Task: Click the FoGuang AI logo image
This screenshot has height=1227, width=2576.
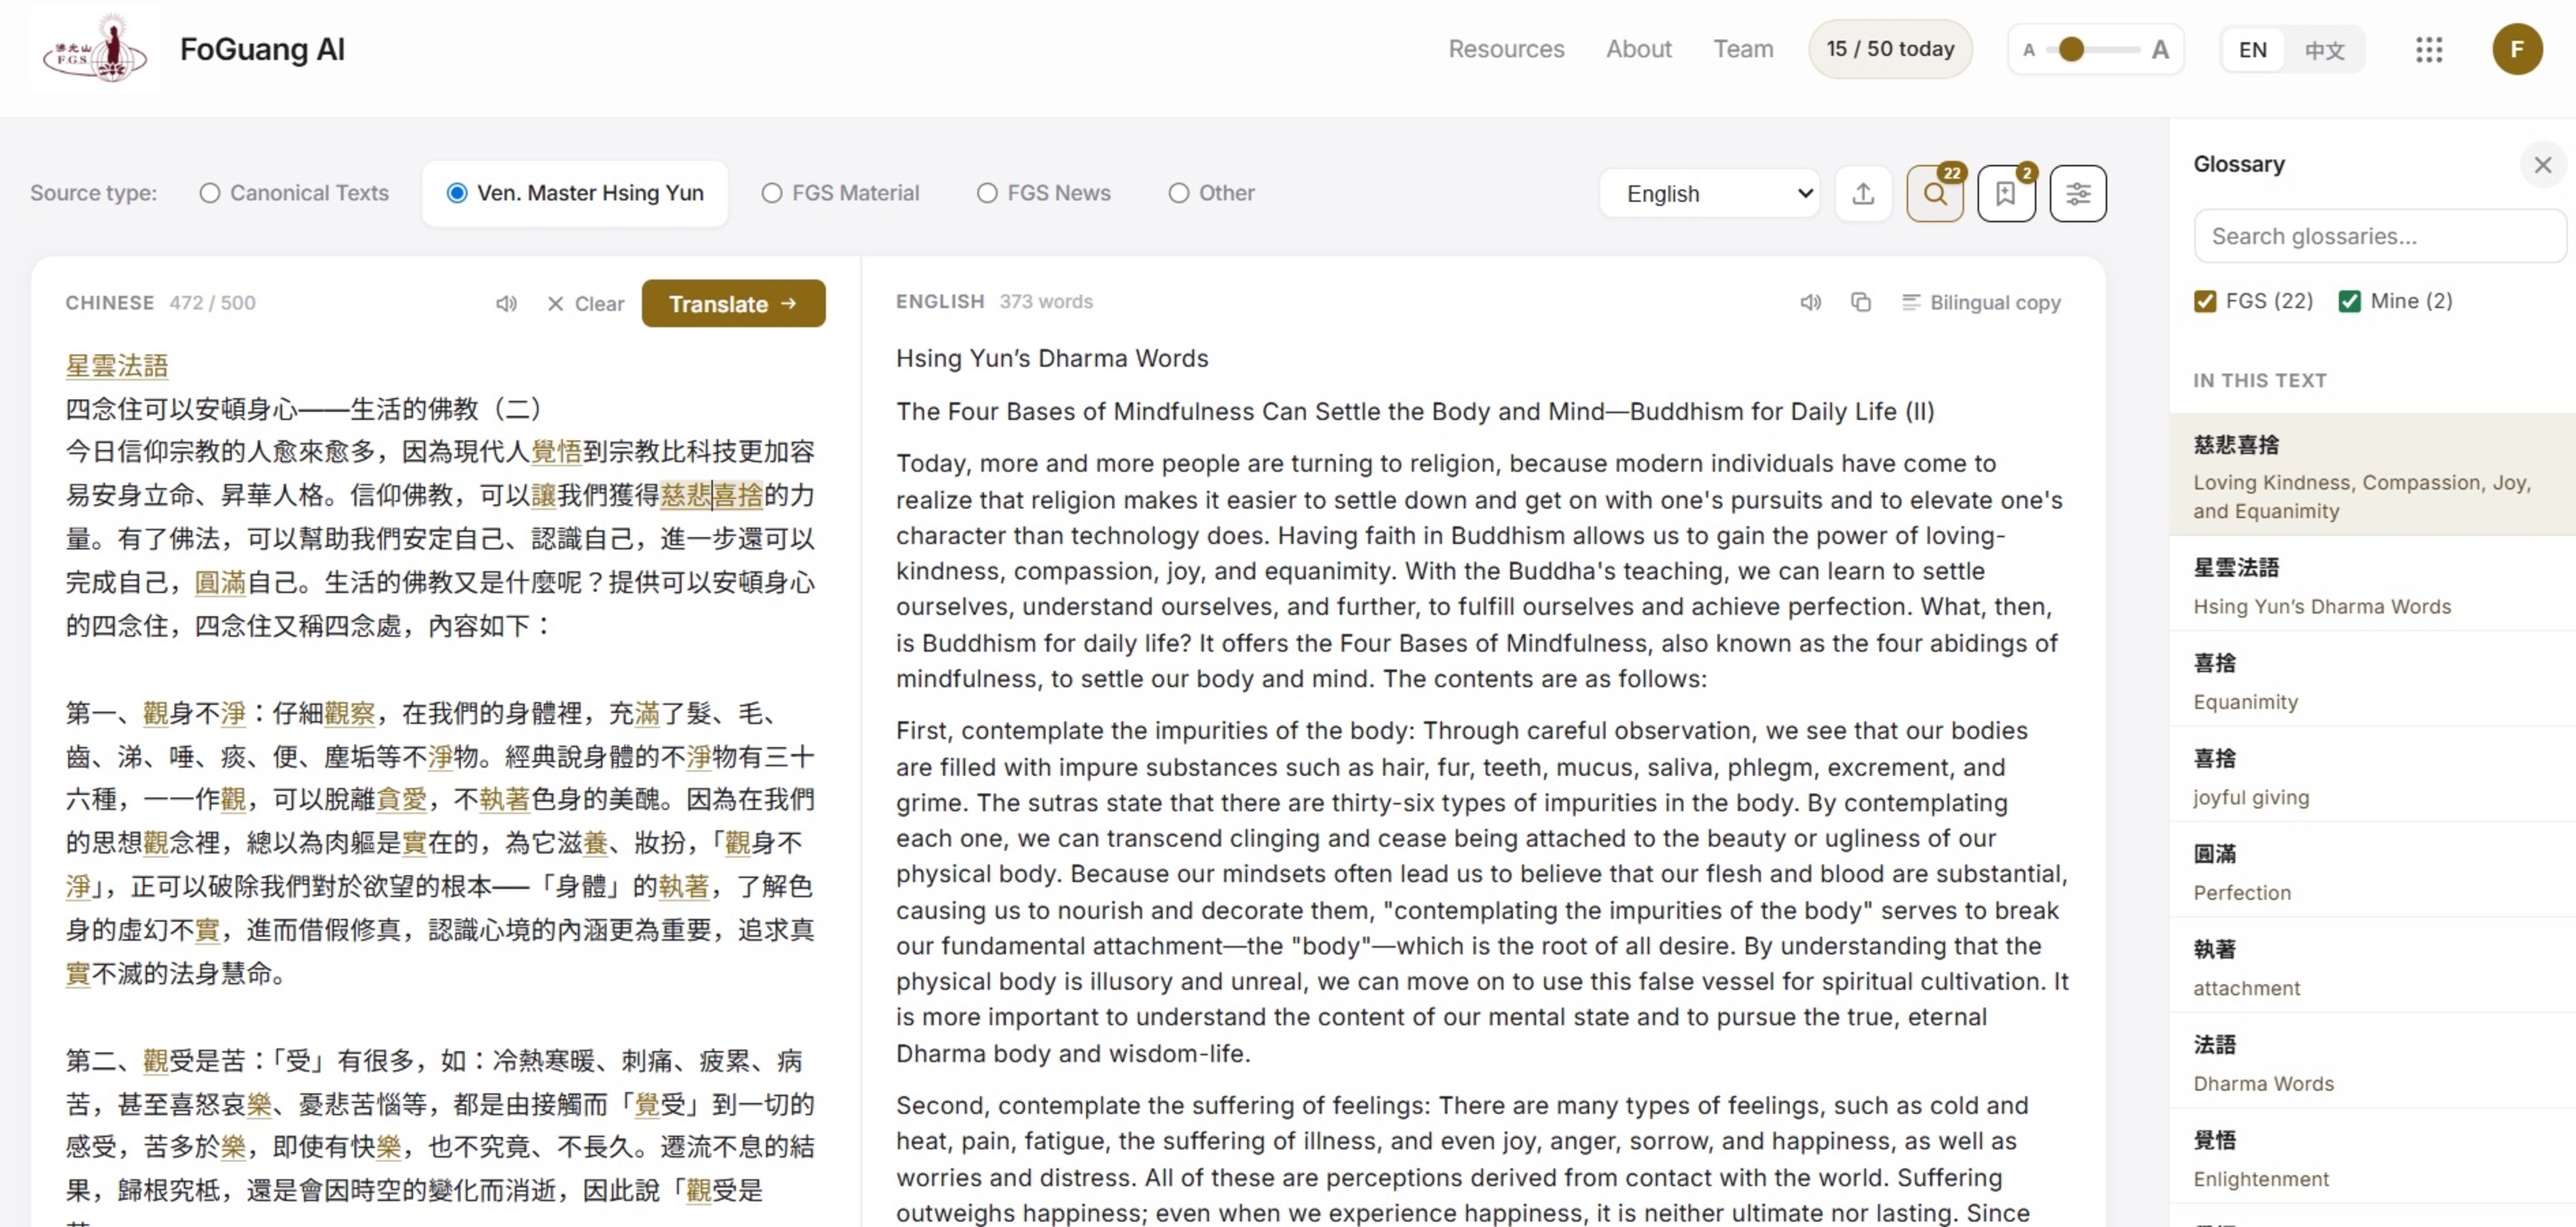Action: tap(95, 49)
